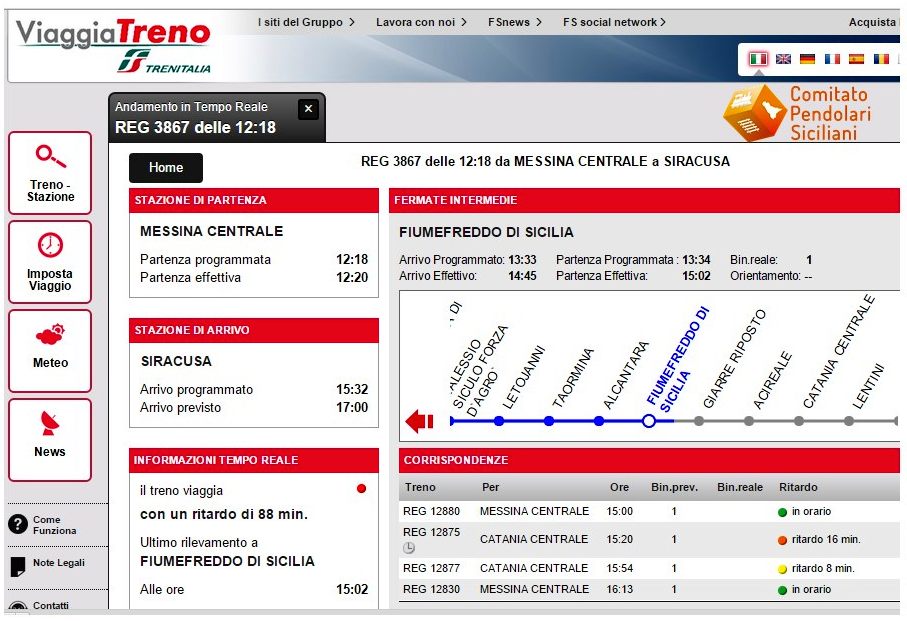Open train REG 12830 connection
The height and width of the screenshot is (621, 907).
tap(432, 589)
